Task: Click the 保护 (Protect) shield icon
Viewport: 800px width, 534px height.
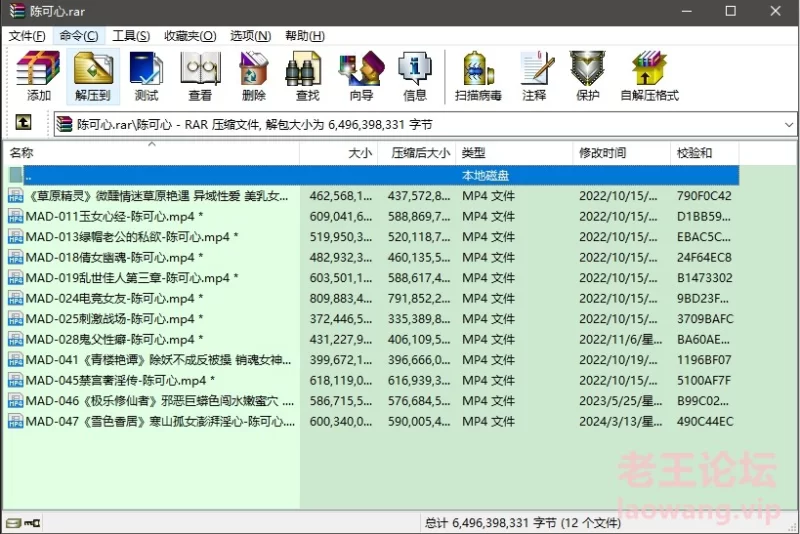Action: [x=587, y=75]
